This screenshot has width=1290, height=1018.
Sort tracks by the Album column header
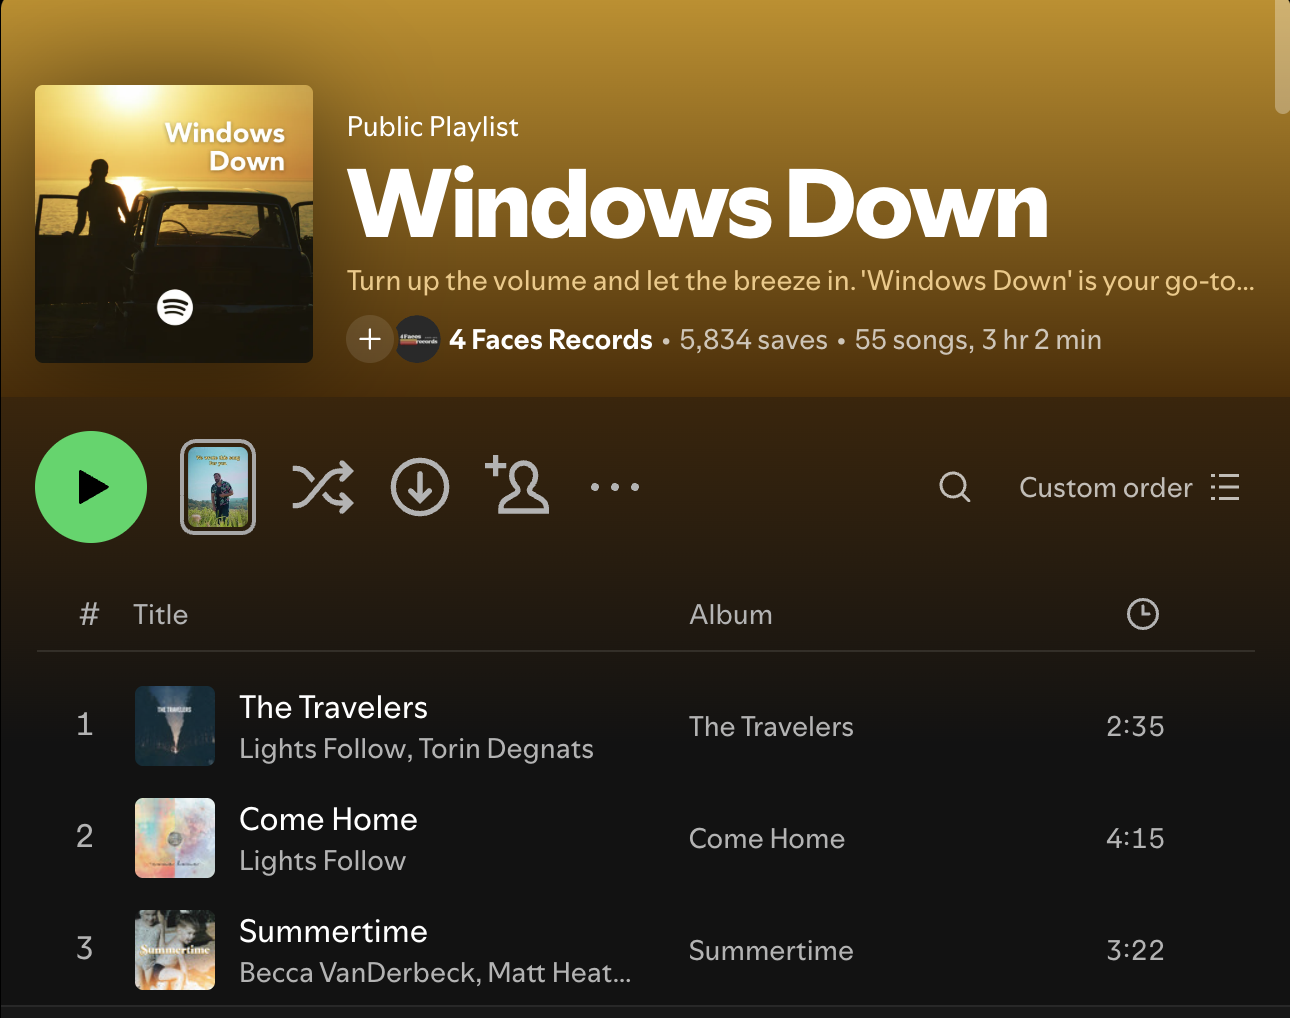tap(731, 614)
